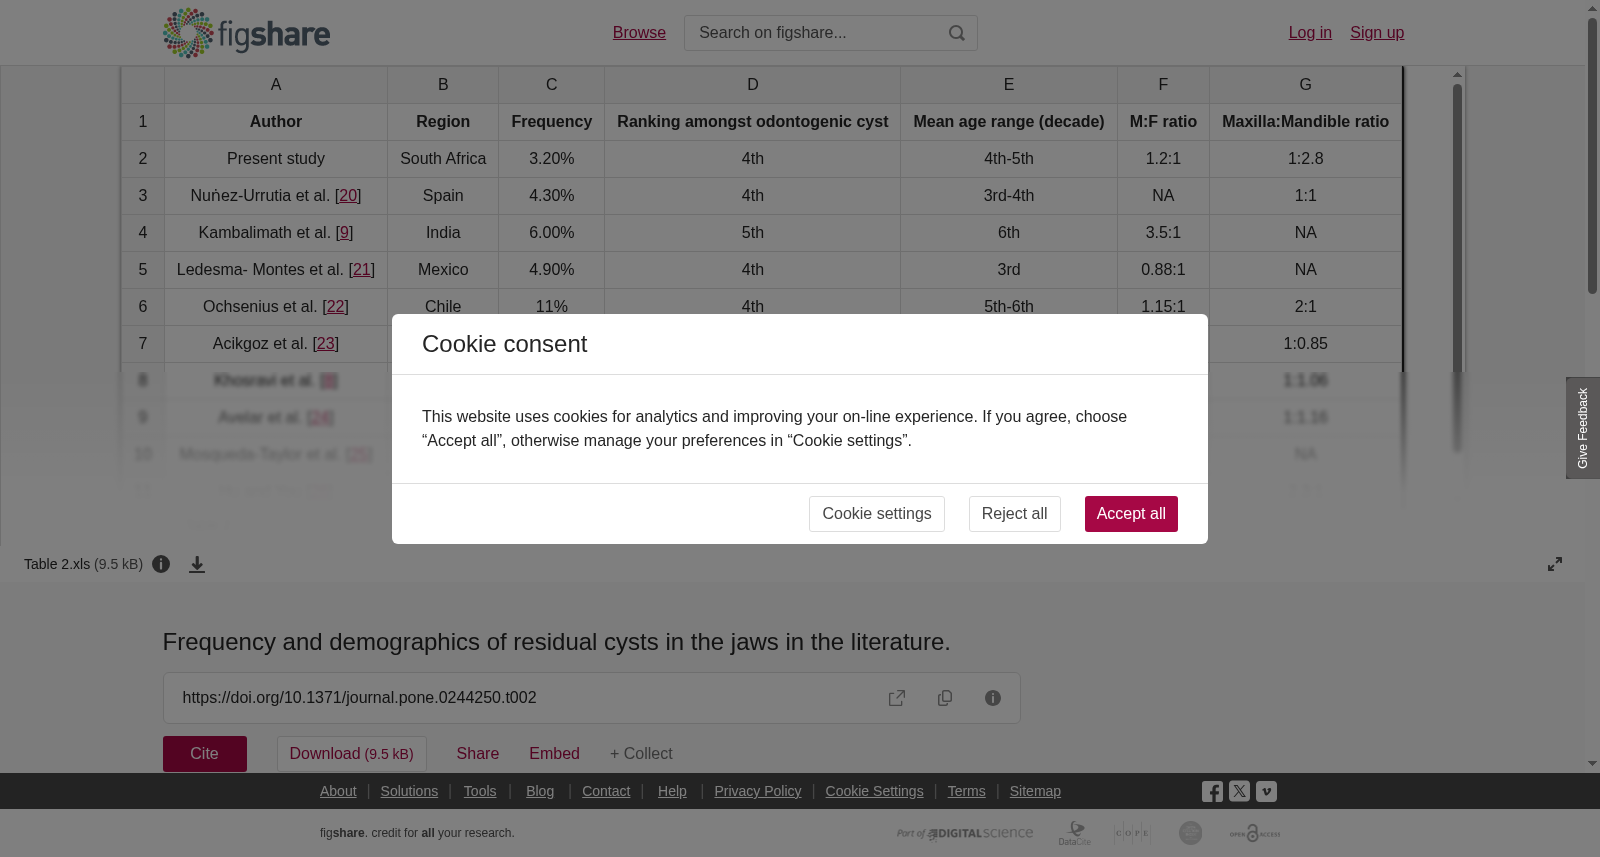Screen dimensions: 1600x857
Task: Open figshare Facebook page
Action: pyautogui.click(x=1212, y=791)
